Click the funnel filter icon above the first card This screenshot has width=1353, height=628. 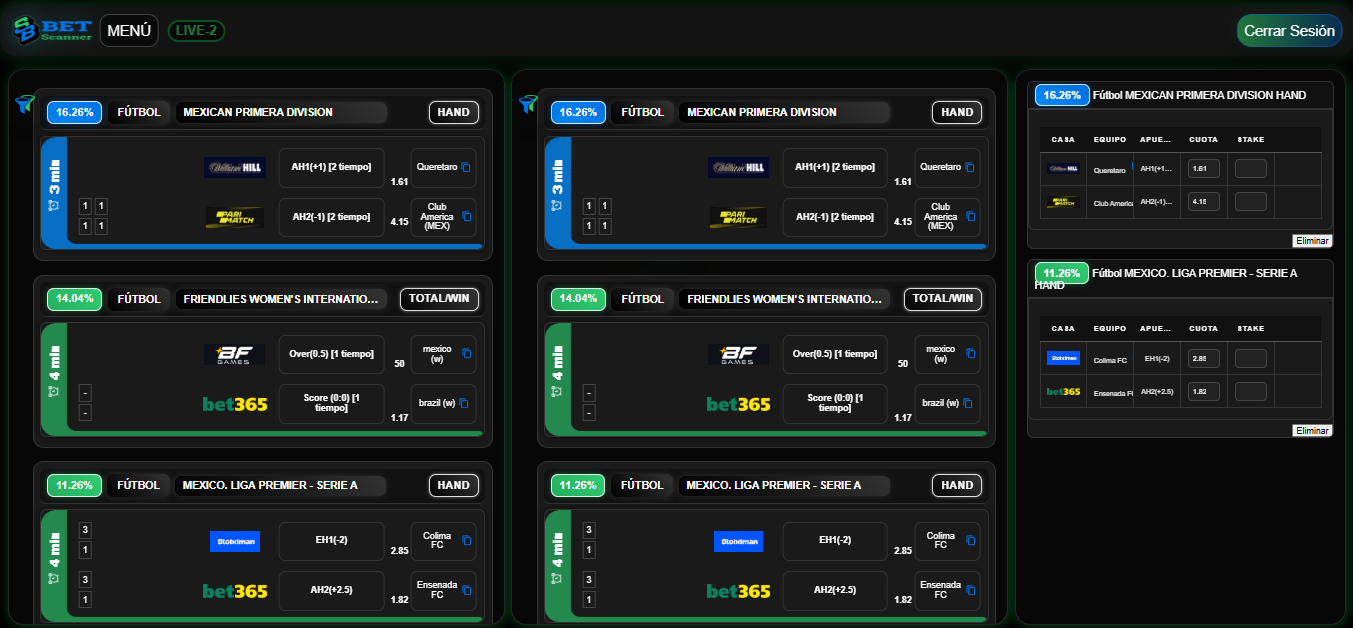pos(23,104)
